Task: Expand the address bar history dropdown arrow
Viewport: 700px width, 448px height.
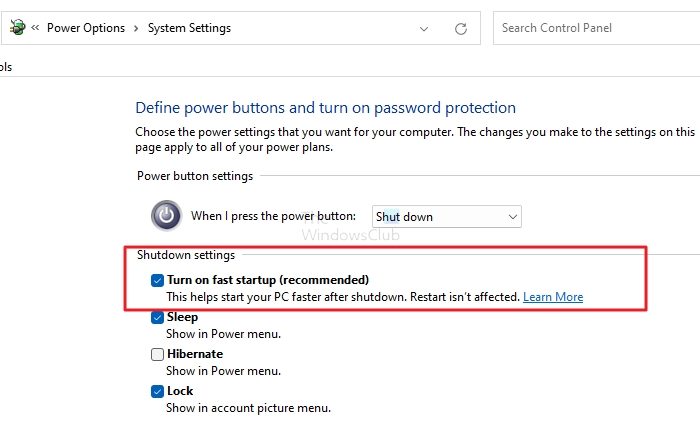Action: tap(423, 28)
